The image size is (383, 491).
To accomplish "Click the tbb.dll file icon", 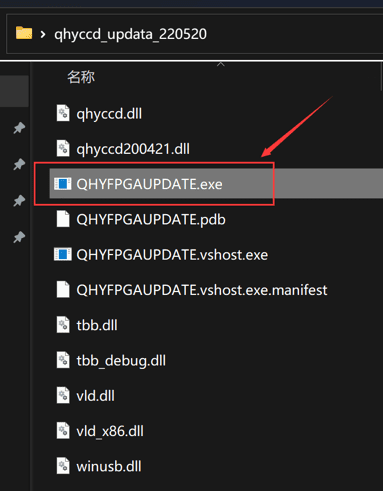I will click(x=63, y=325).
